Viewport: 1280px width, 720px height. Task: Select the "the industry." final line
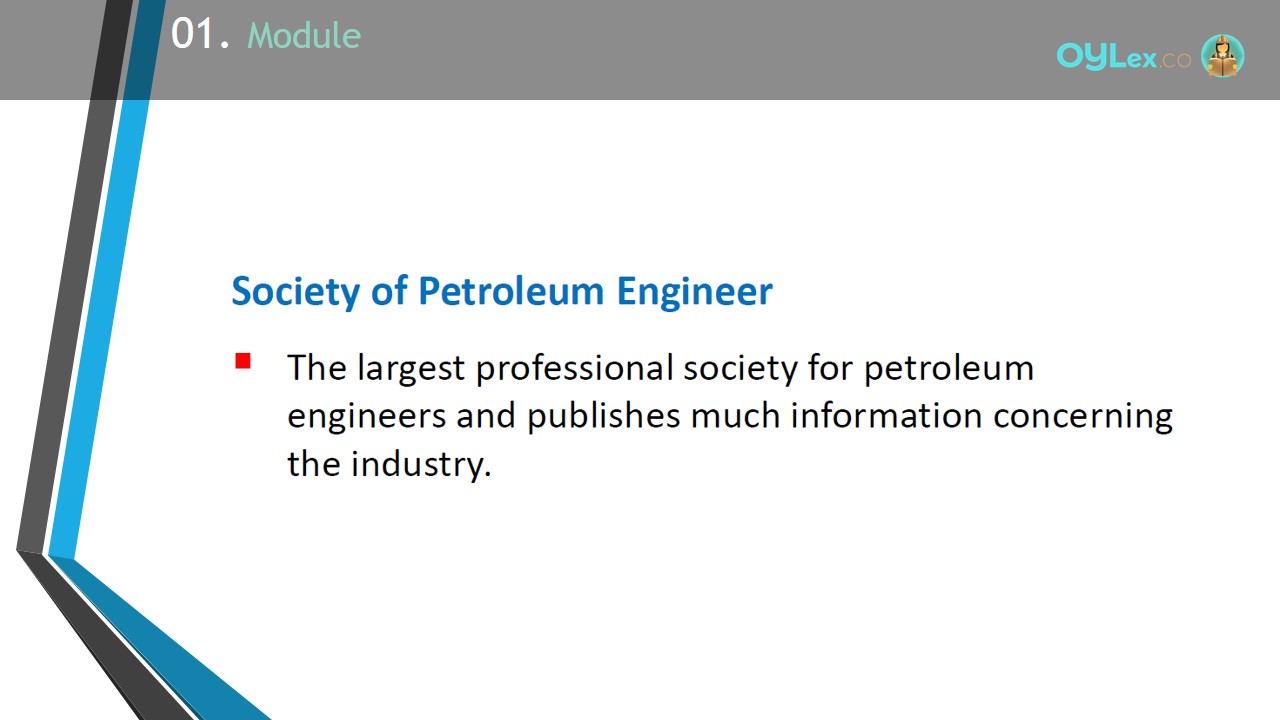click(389, 464)
